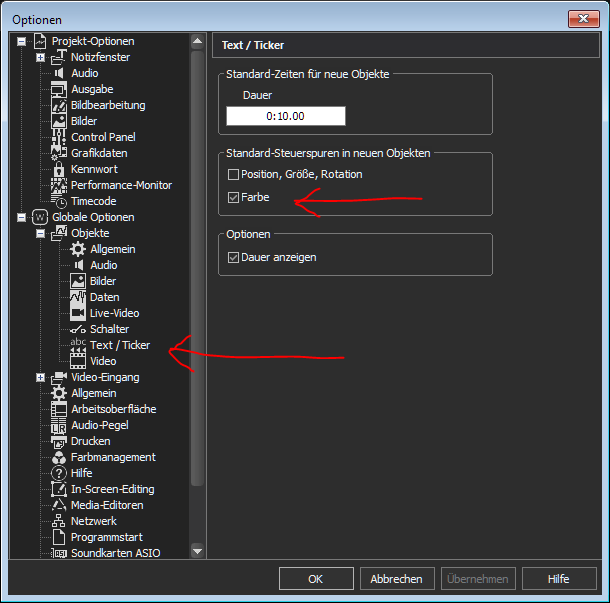Viewport: 610px width, 603px height.
Task: Select the Live-Video camera icon
Action: pos(78,313)
